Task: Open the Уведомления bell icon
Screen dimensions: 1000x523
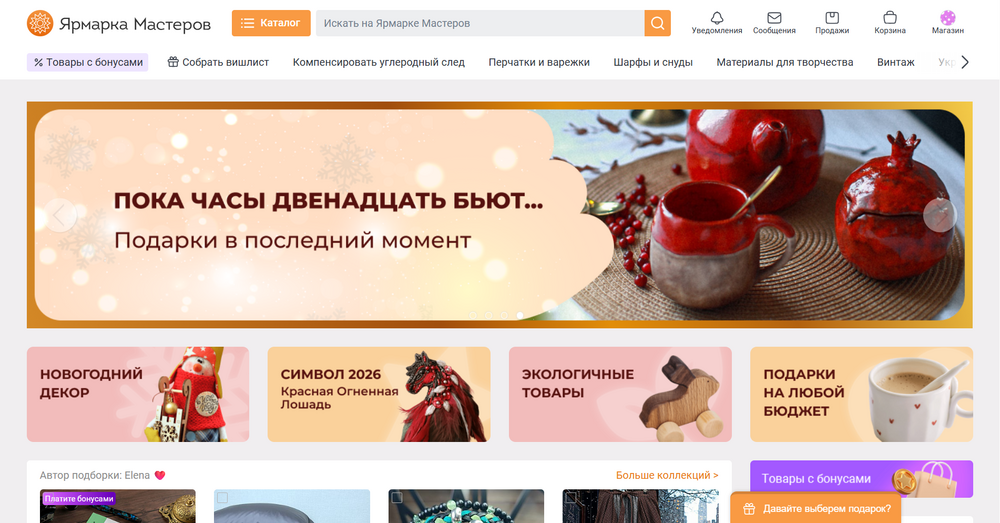Action: [717, 18]
